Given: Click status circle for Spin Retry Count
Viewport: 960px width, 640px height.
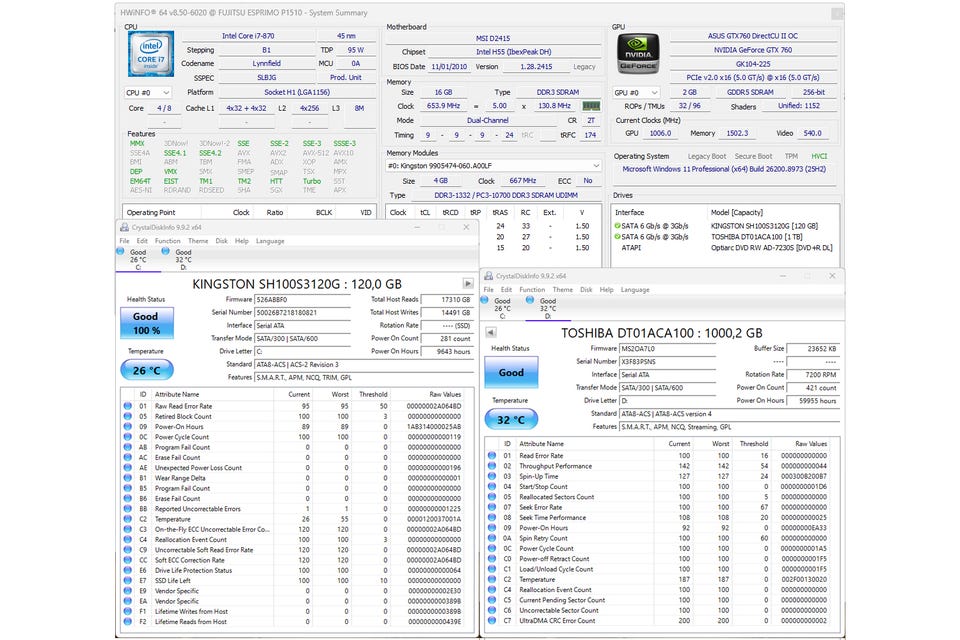Looking at the screenshot, I should click(x=492, y=538).
